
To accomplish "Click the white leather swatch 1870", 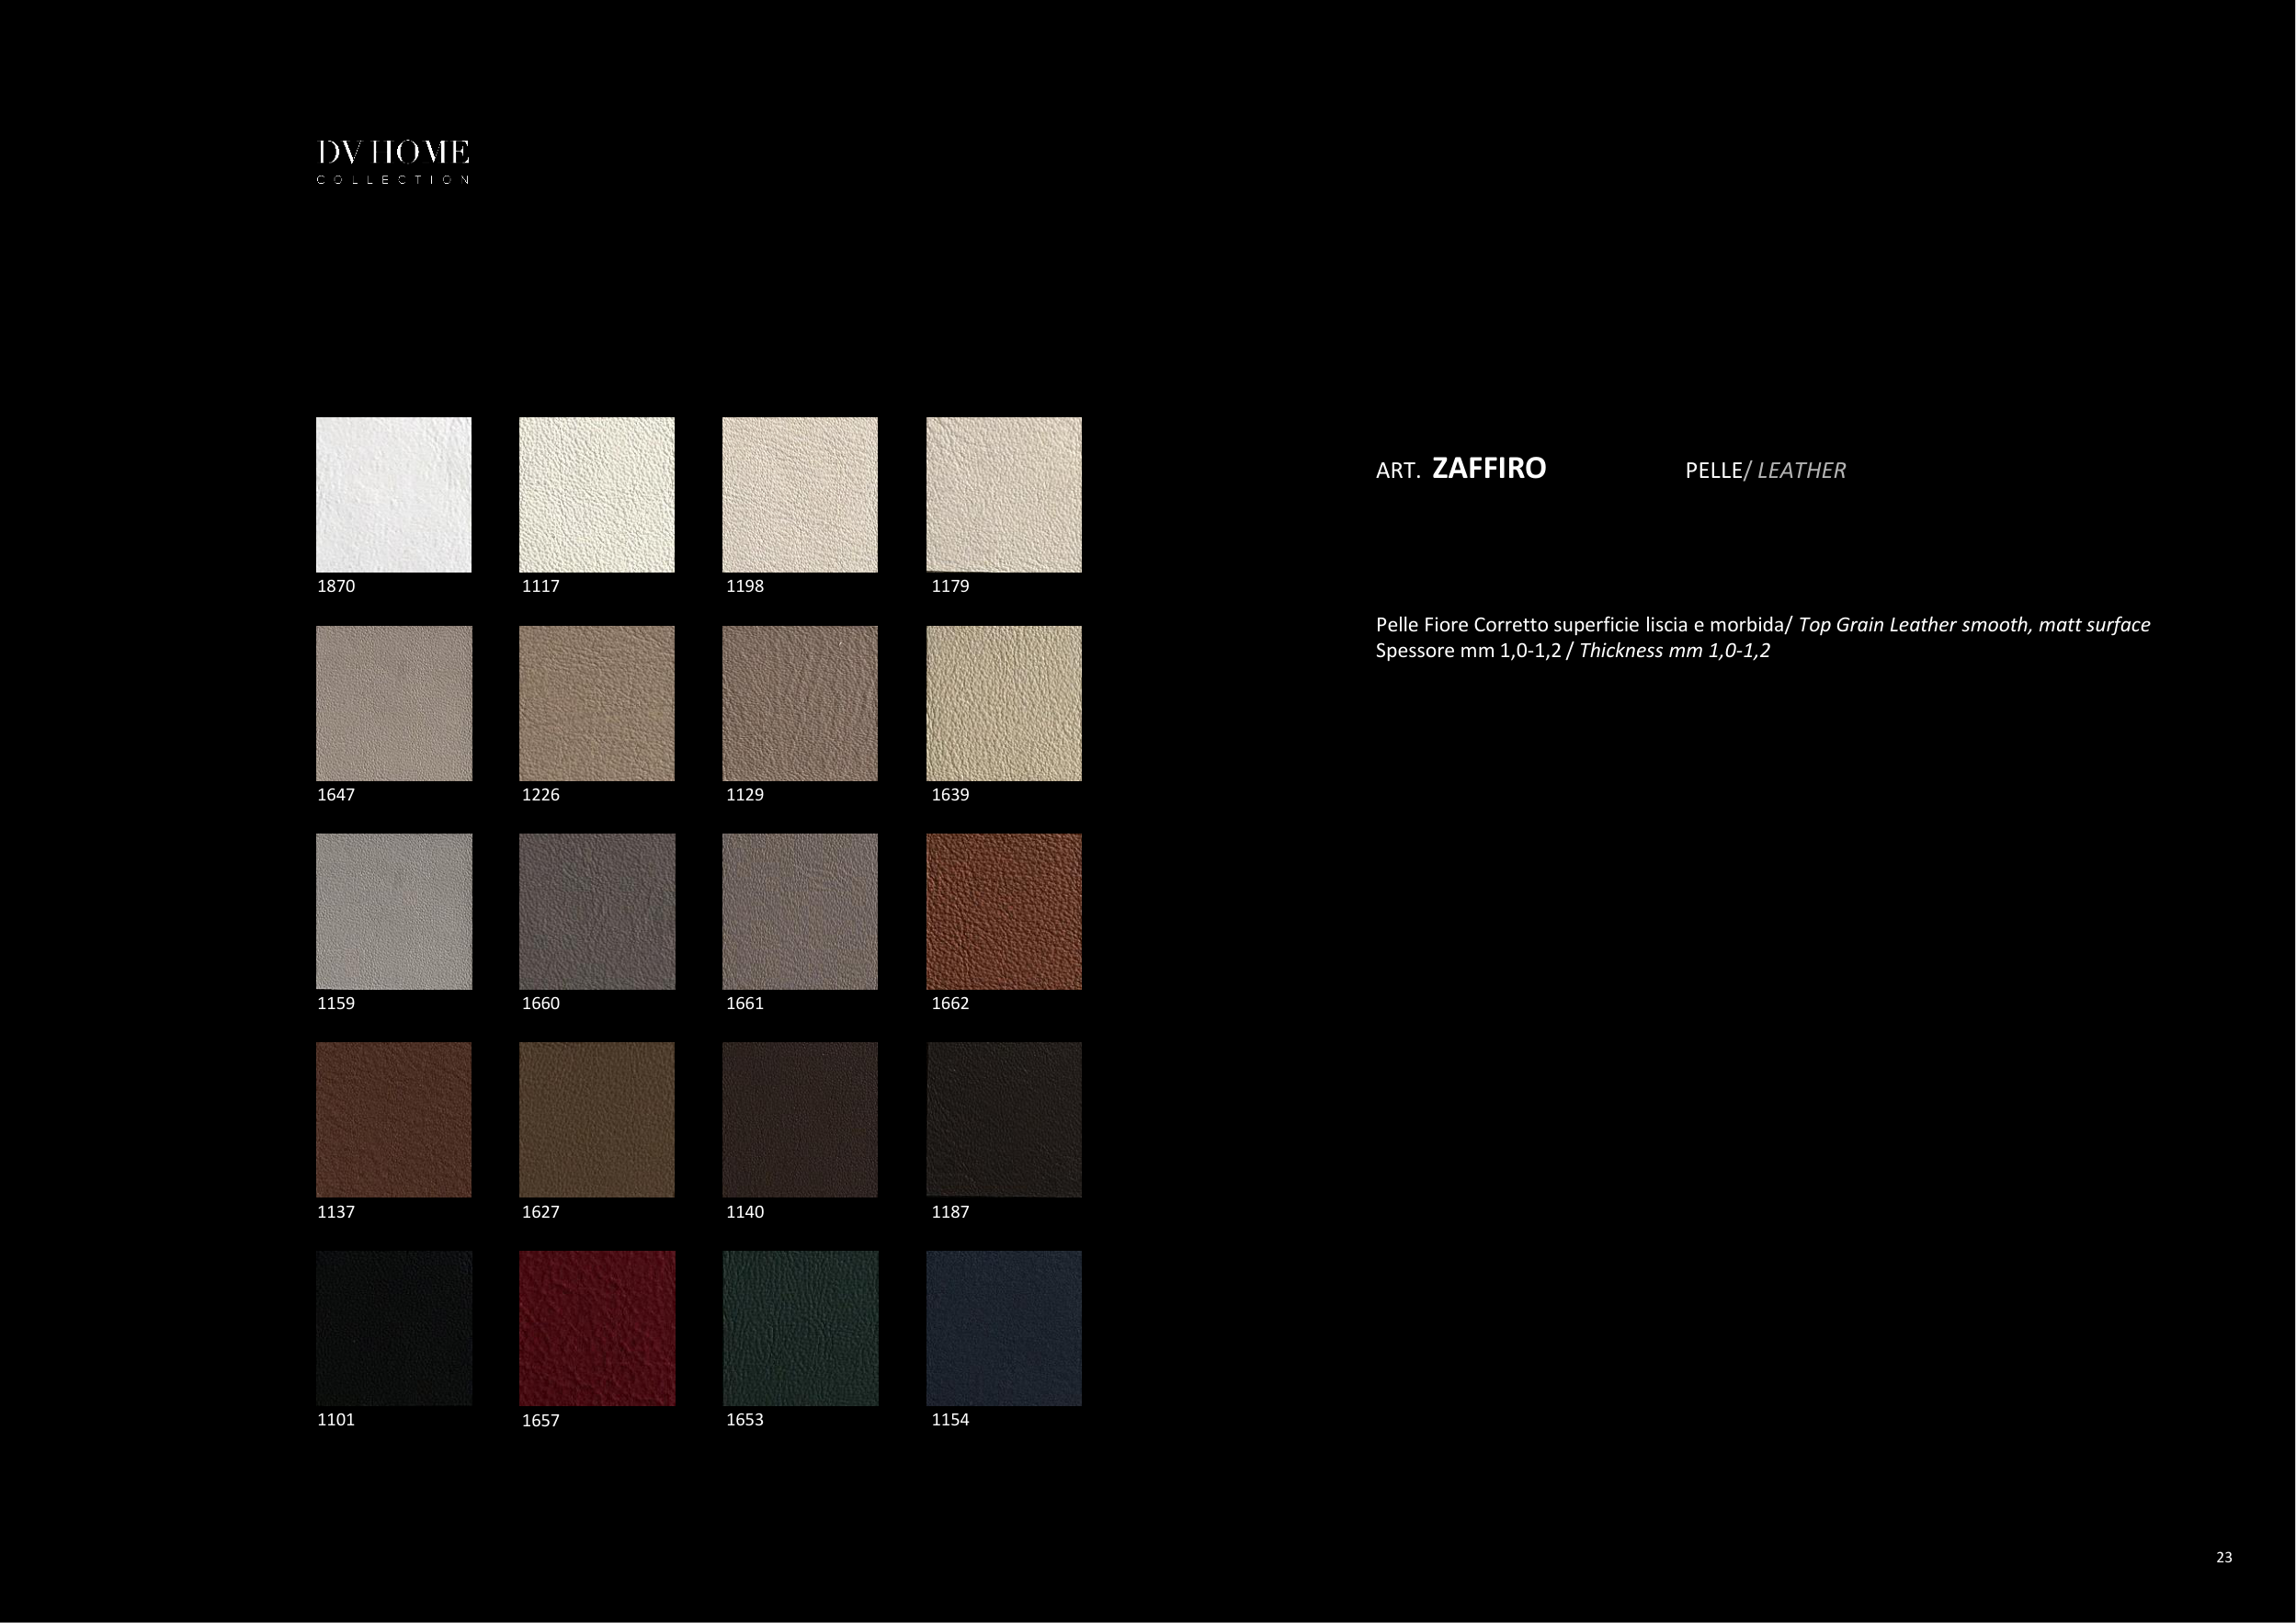I will tap(393, 494).
